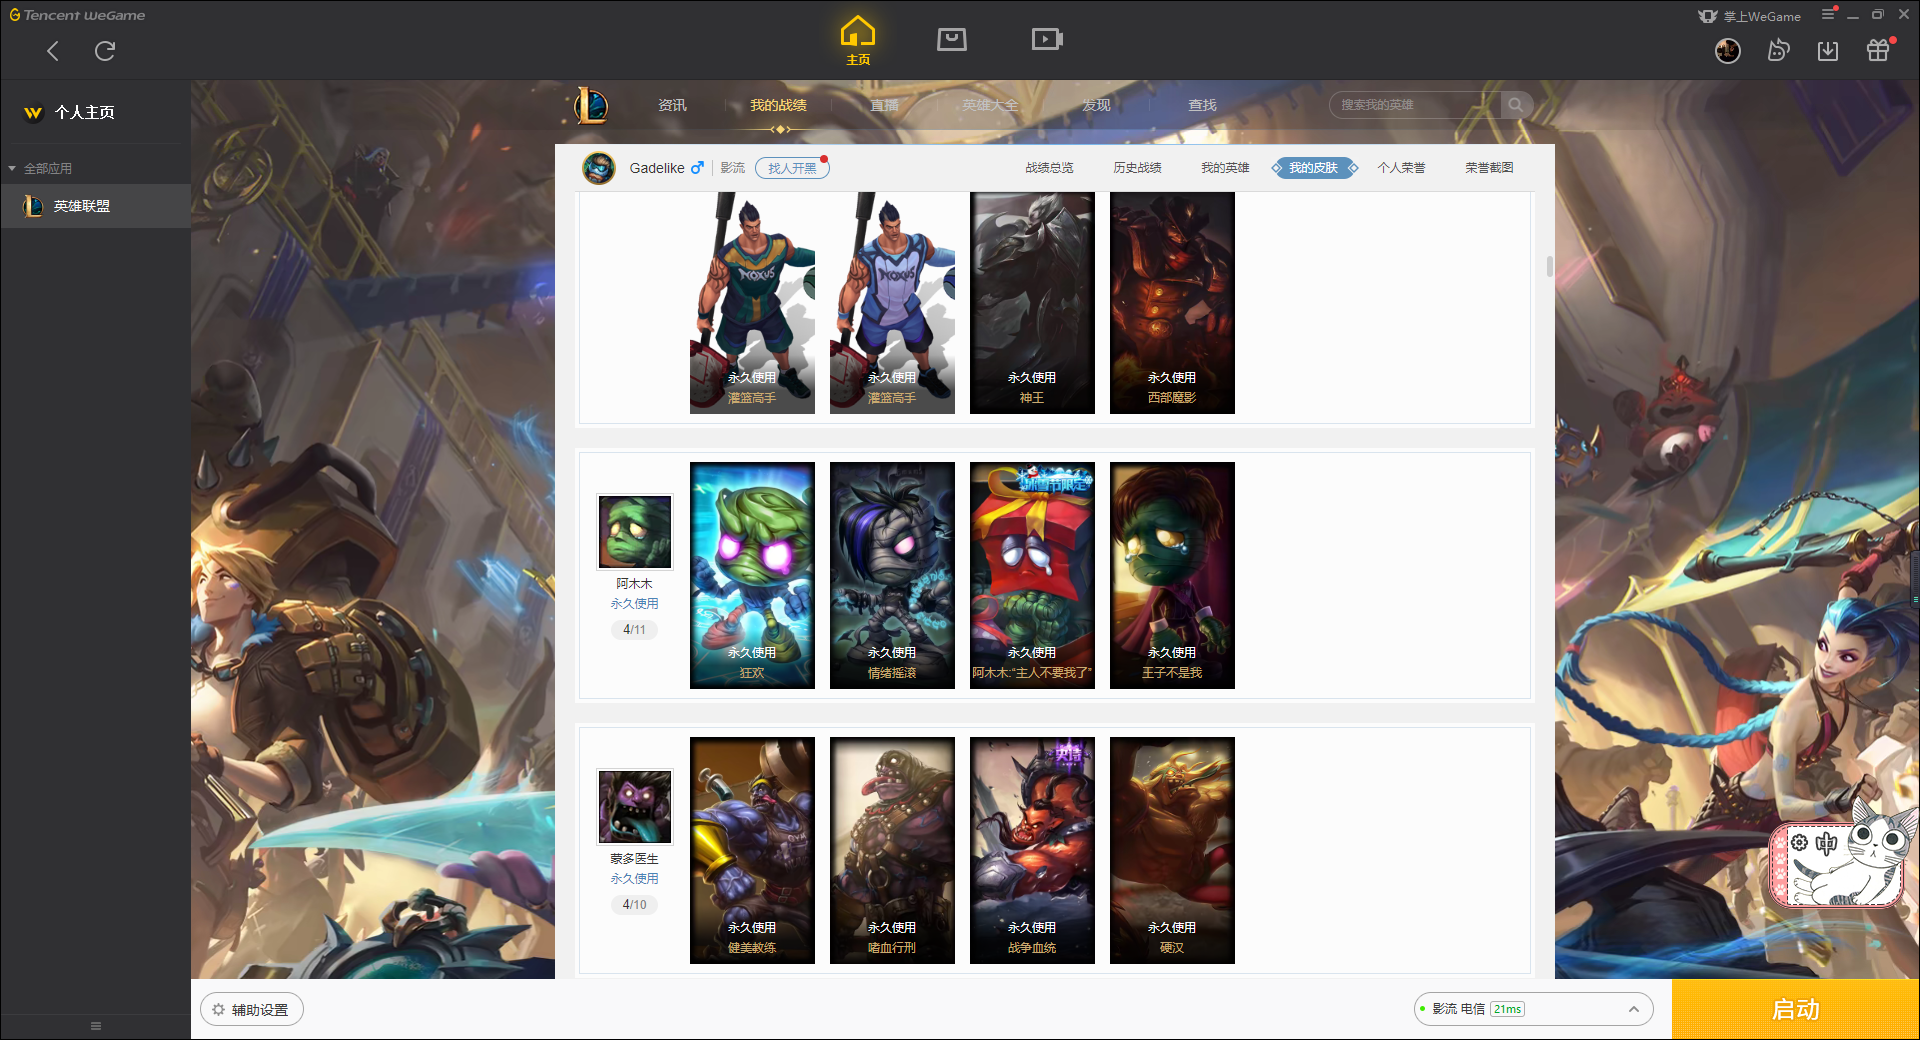Open the 狂欢 Amumu skin card
The width and height of the screenshot is (1920, 1040).
(x=752, y=575)
